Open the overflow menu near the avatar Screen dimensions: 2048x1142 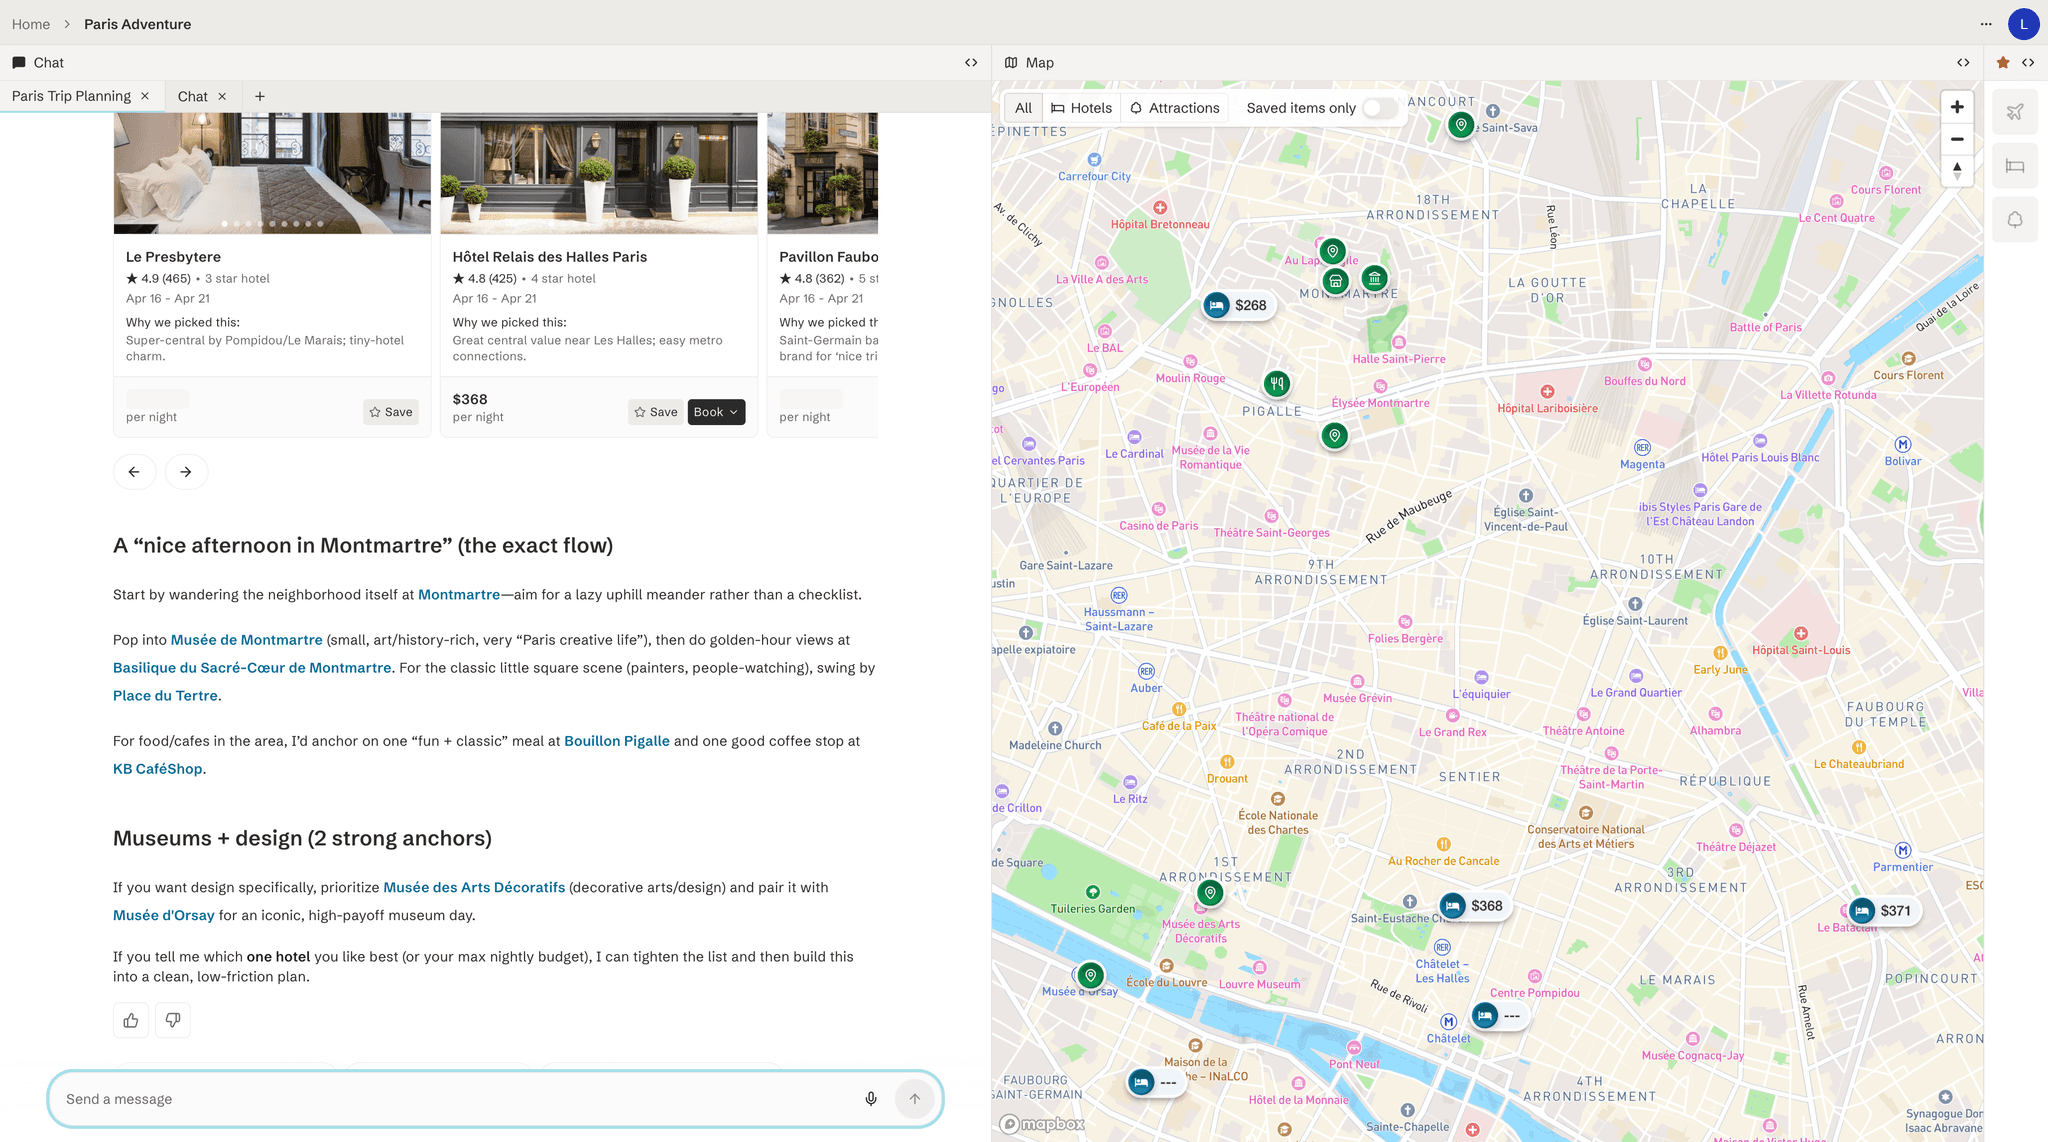[1986, 24]
